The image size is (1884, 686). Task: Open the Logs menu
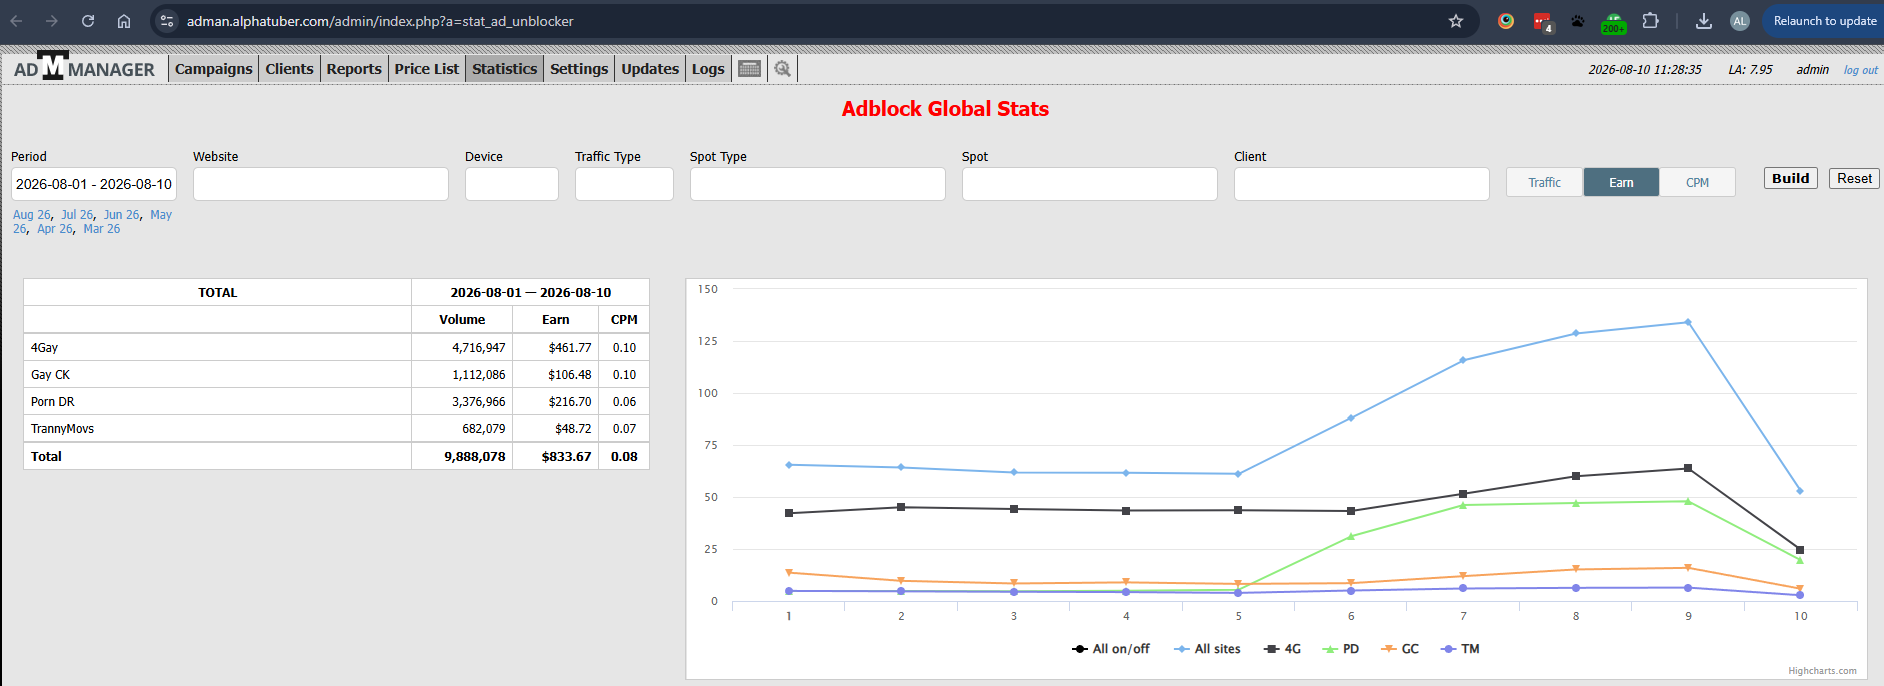point(708,69)
